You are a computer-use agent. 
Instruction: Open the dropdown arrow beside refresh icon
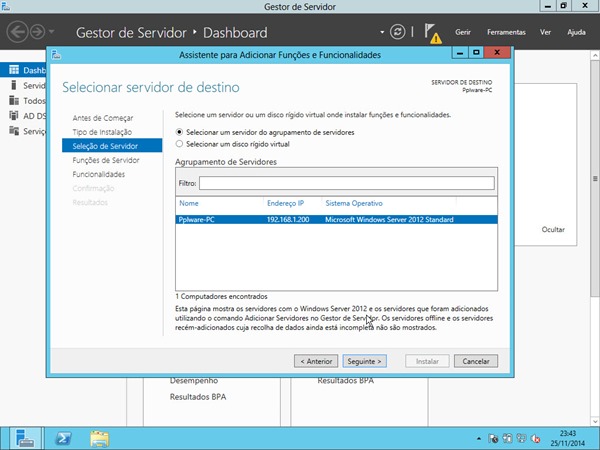[x=382, y=32]
